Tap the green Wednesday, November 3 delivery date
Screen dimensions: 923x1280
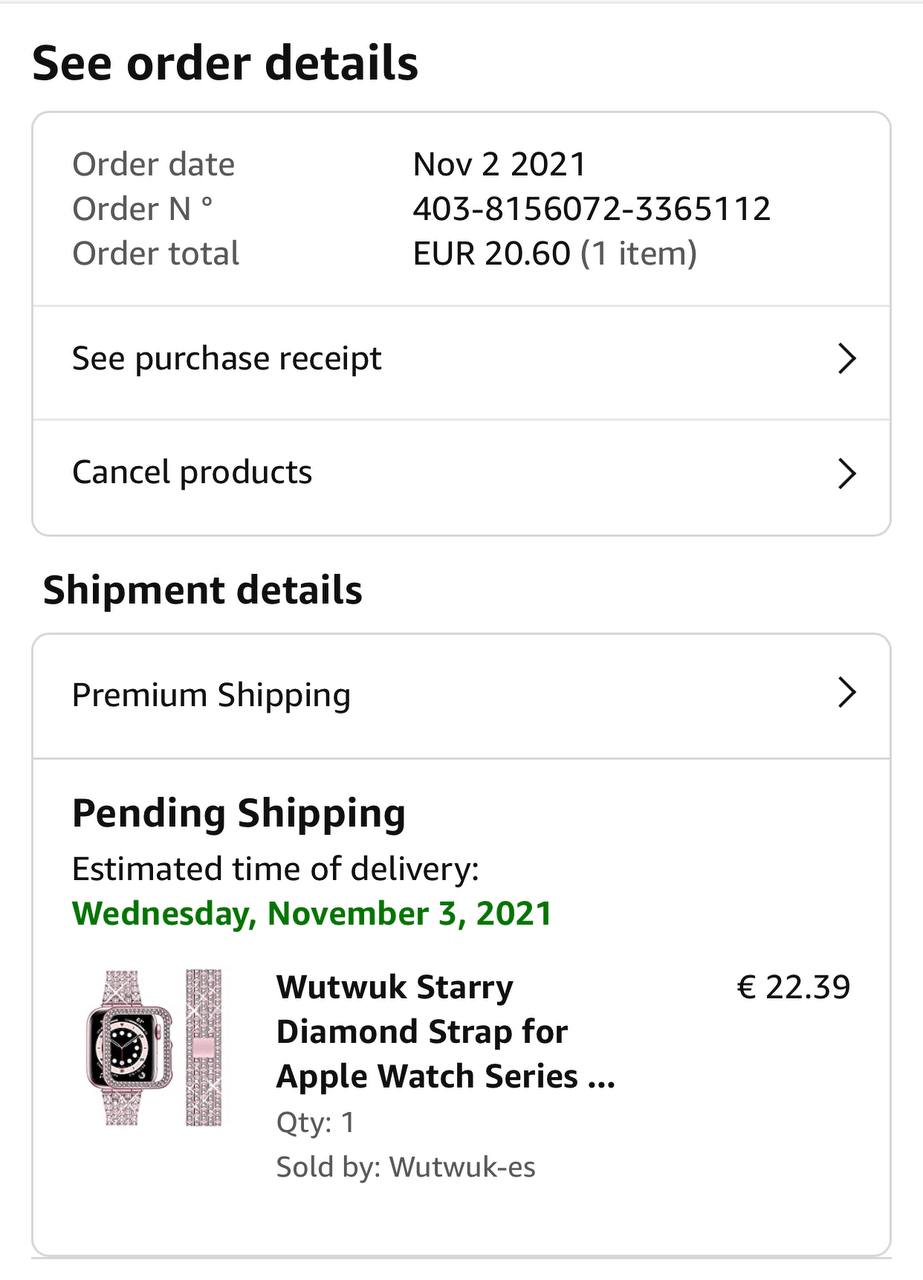coord(312,913)
